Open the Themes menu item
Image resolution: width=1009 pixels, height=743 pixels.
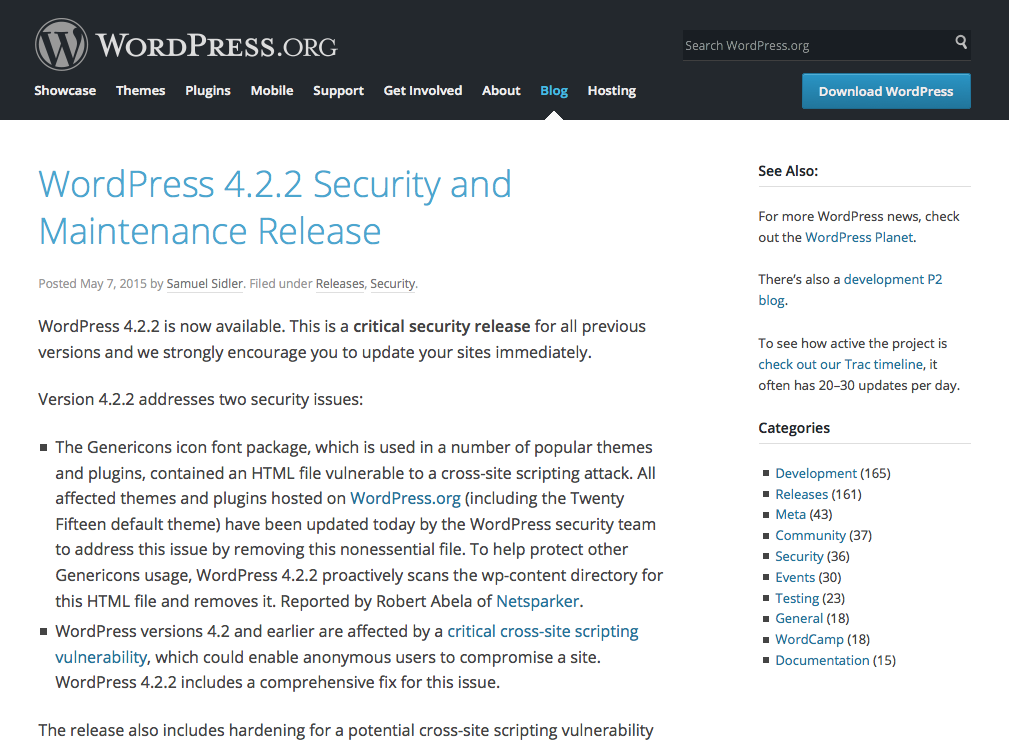[x=140, y=91]
